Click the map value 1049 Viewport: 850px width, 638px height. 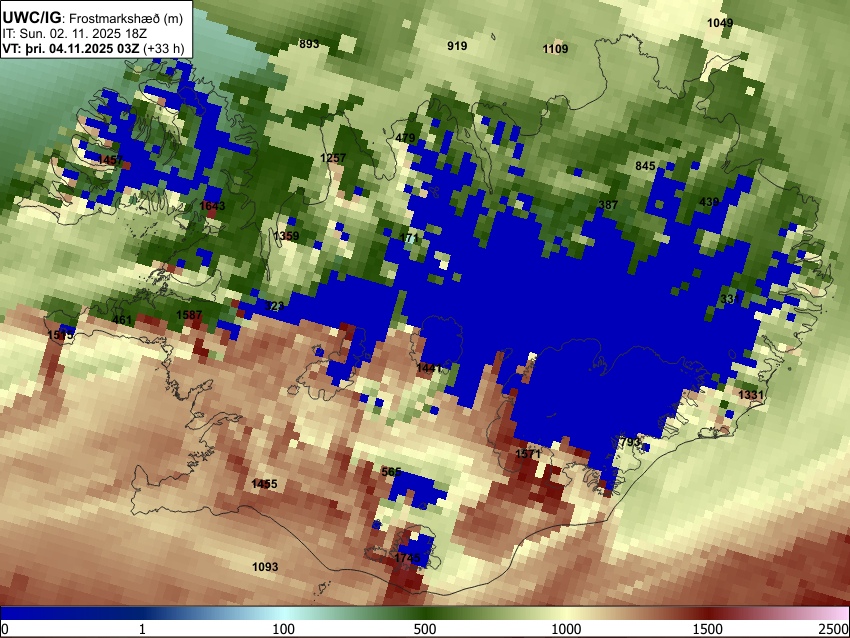[x=720, y=23]
